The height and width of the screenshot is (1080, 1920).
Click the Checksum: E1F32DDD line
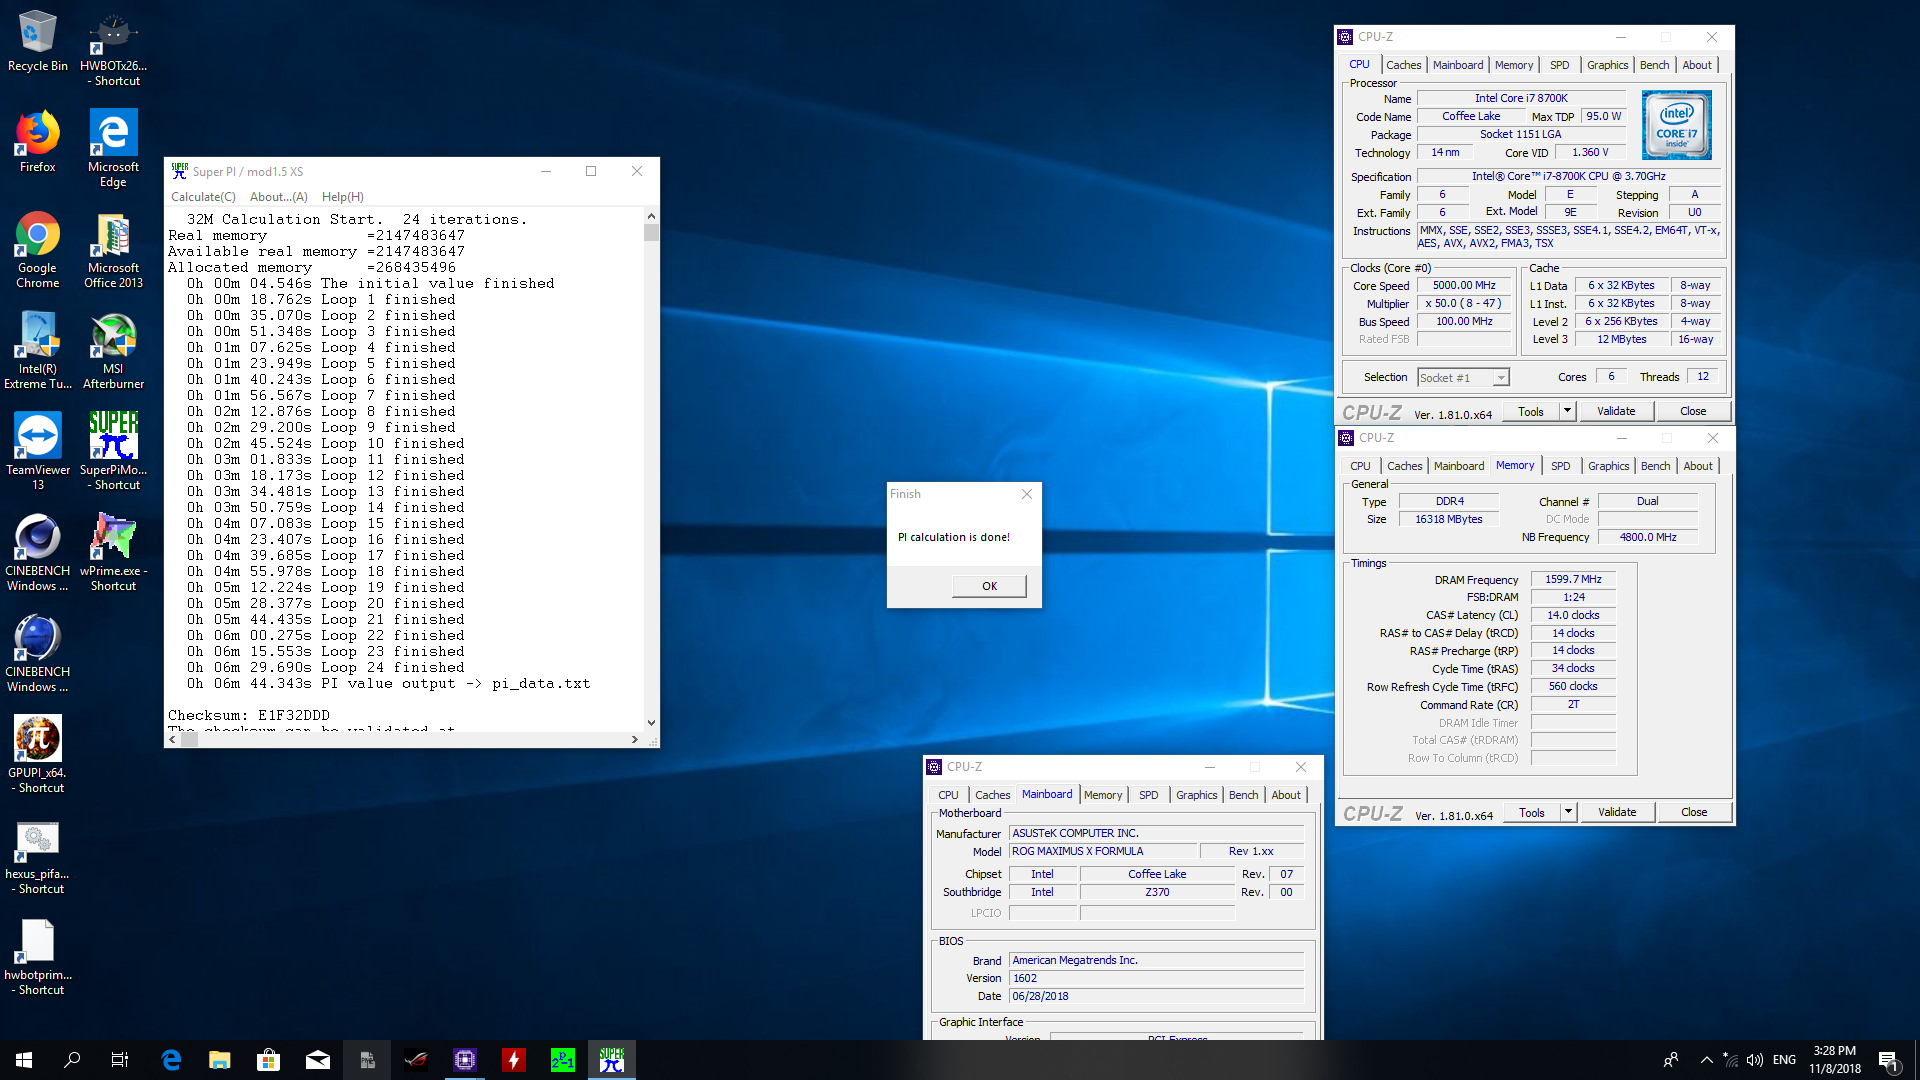click(248, 716)
